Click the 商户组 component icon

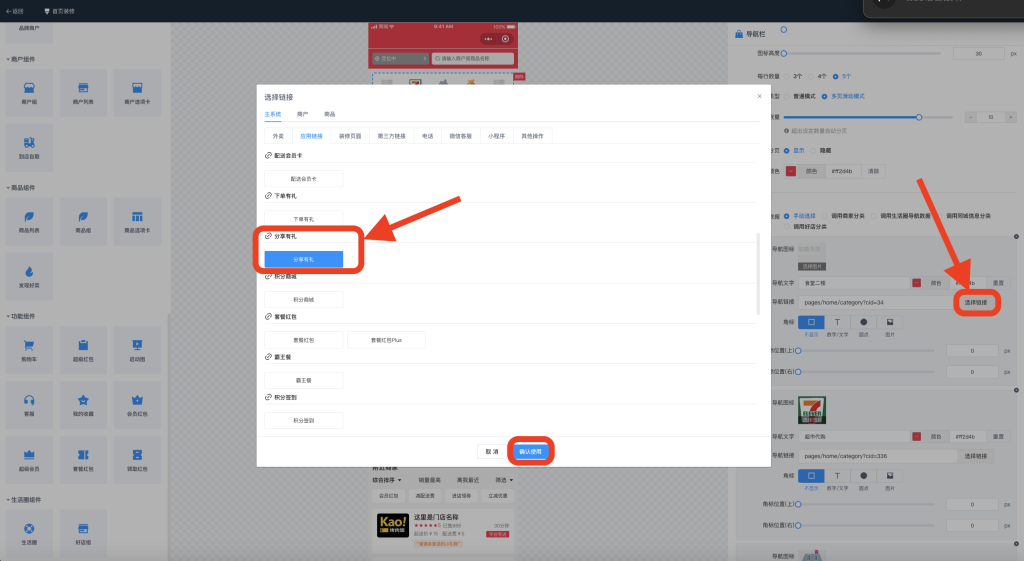point(29,88)
